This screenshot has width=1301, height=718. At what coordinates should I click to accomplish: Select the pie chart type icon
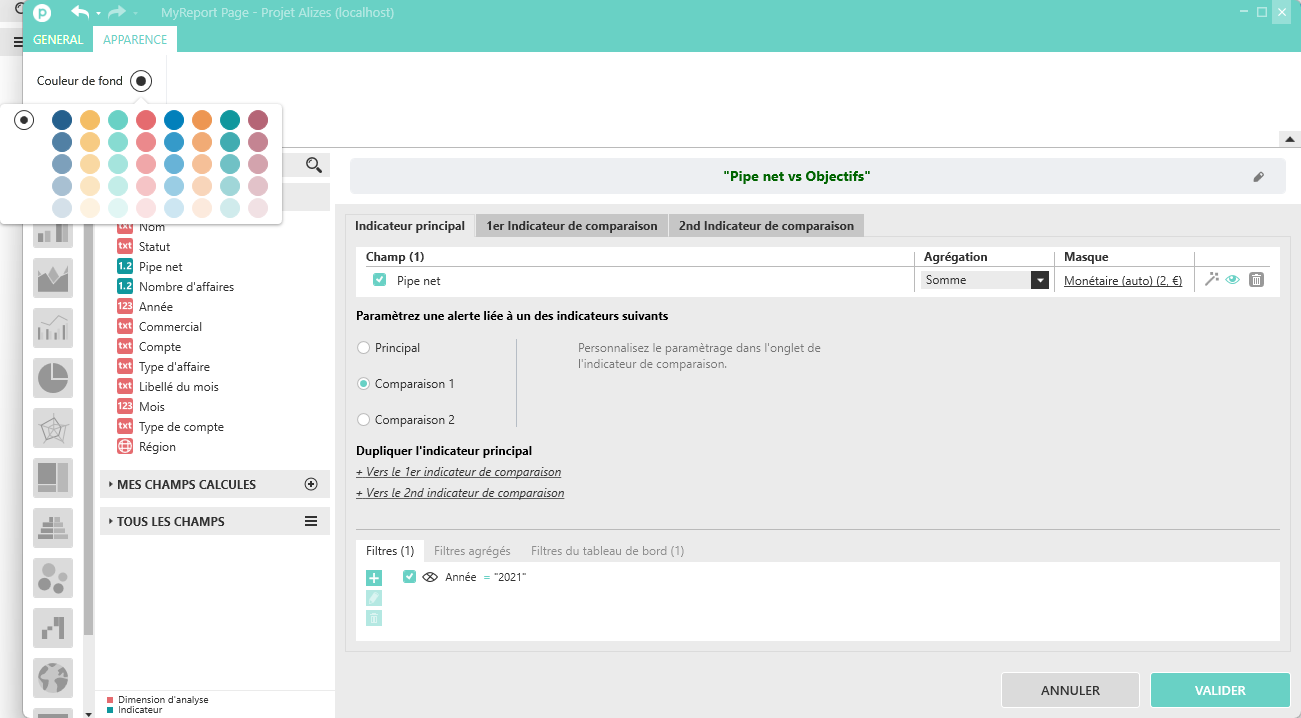(x=52, y=378)
